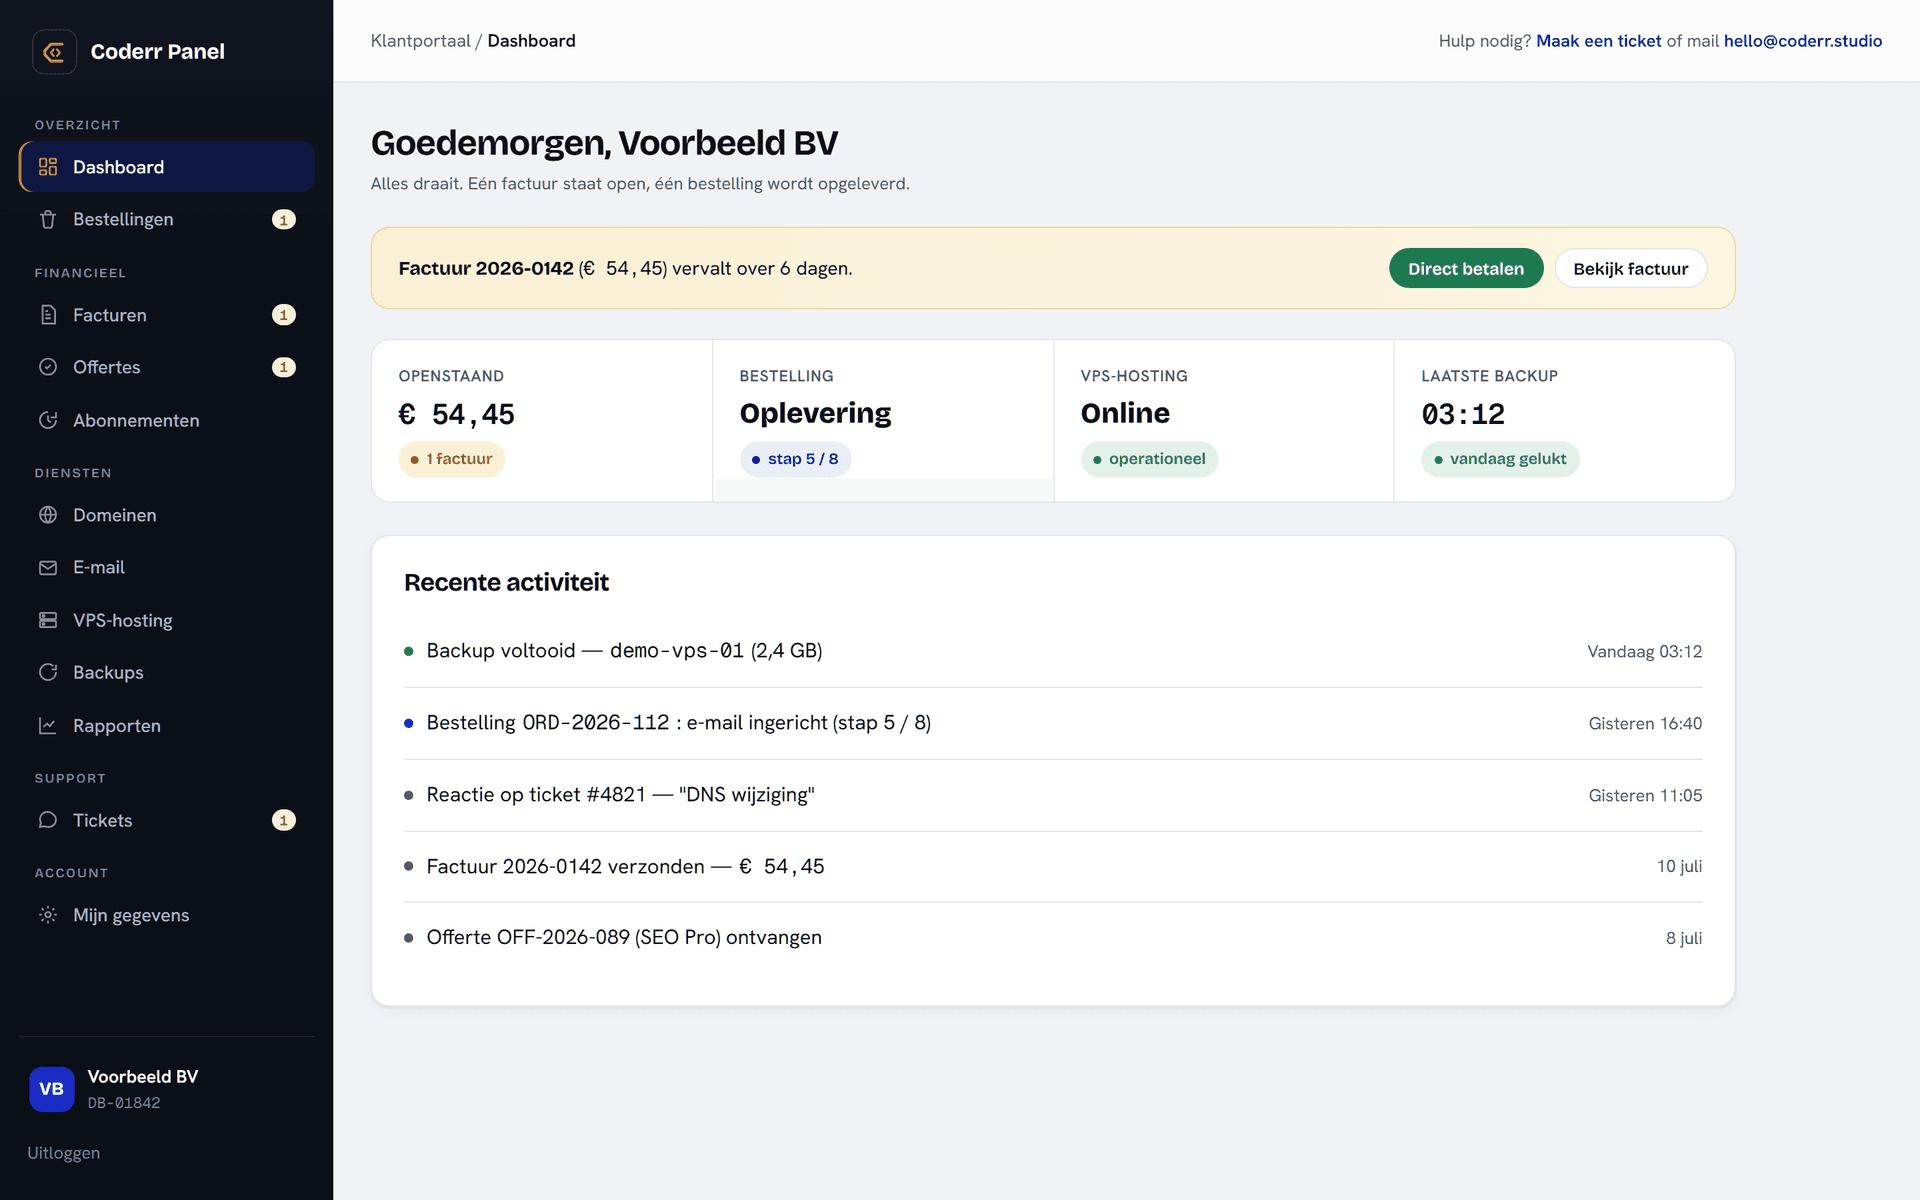Navigate to E-mail services

[x=167, y=567]
